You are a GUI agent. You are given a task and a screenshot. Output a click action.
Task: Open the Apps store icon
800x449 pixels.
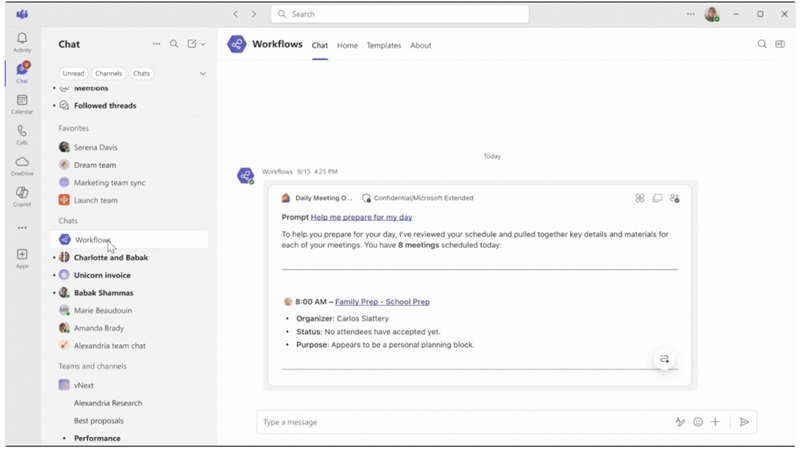22,258
